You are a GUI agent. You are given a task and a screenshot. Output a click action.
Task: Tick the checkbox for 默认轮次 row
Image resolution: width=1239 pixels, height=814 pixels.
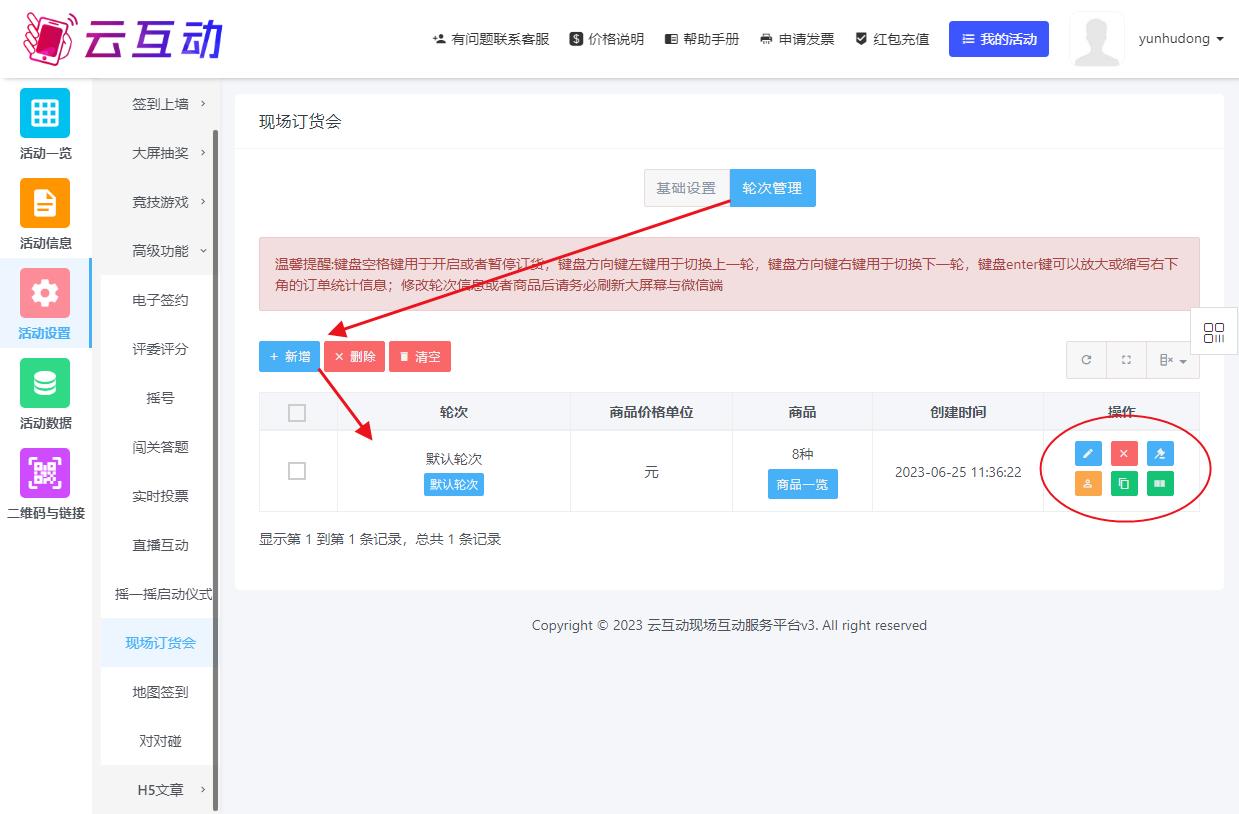[x=297, y=471]
